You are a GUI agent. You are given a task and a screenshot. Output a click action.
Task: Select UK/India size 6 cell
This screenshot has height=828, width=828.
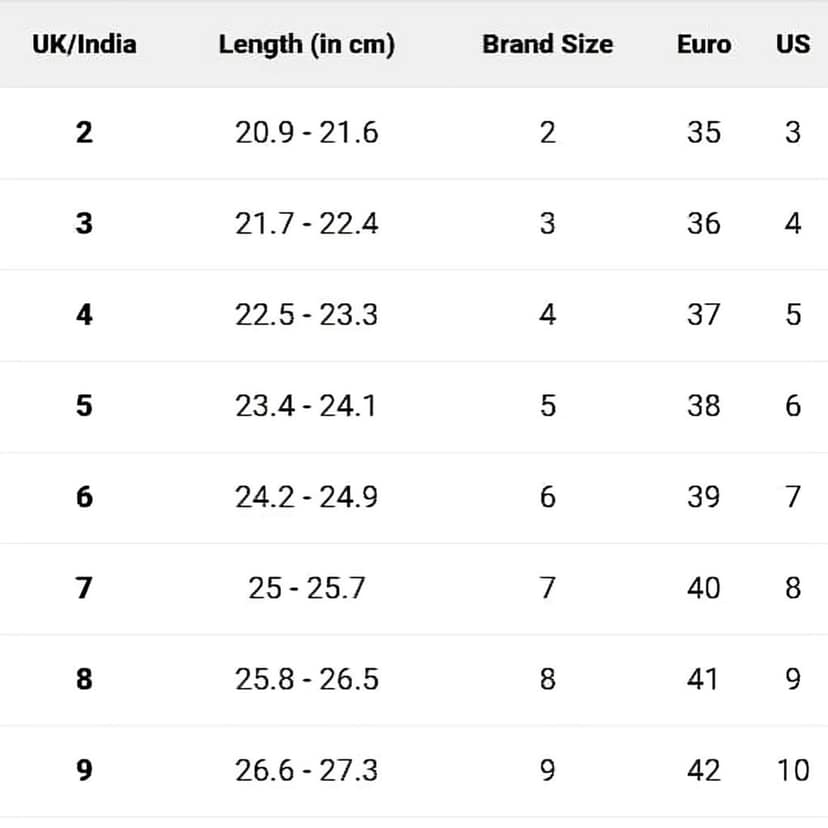click(84, 497)
